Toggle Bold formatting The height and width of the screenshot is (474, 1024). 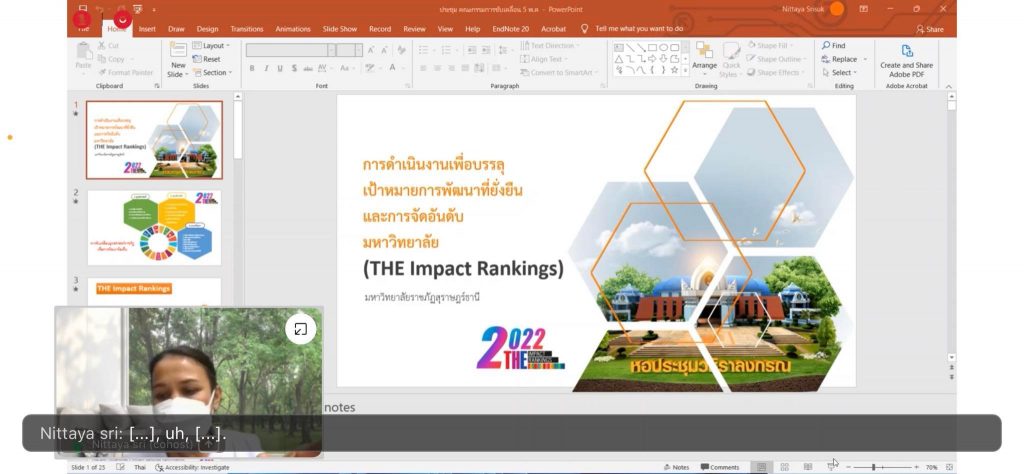pyautogui.click(x=252, y=68)
